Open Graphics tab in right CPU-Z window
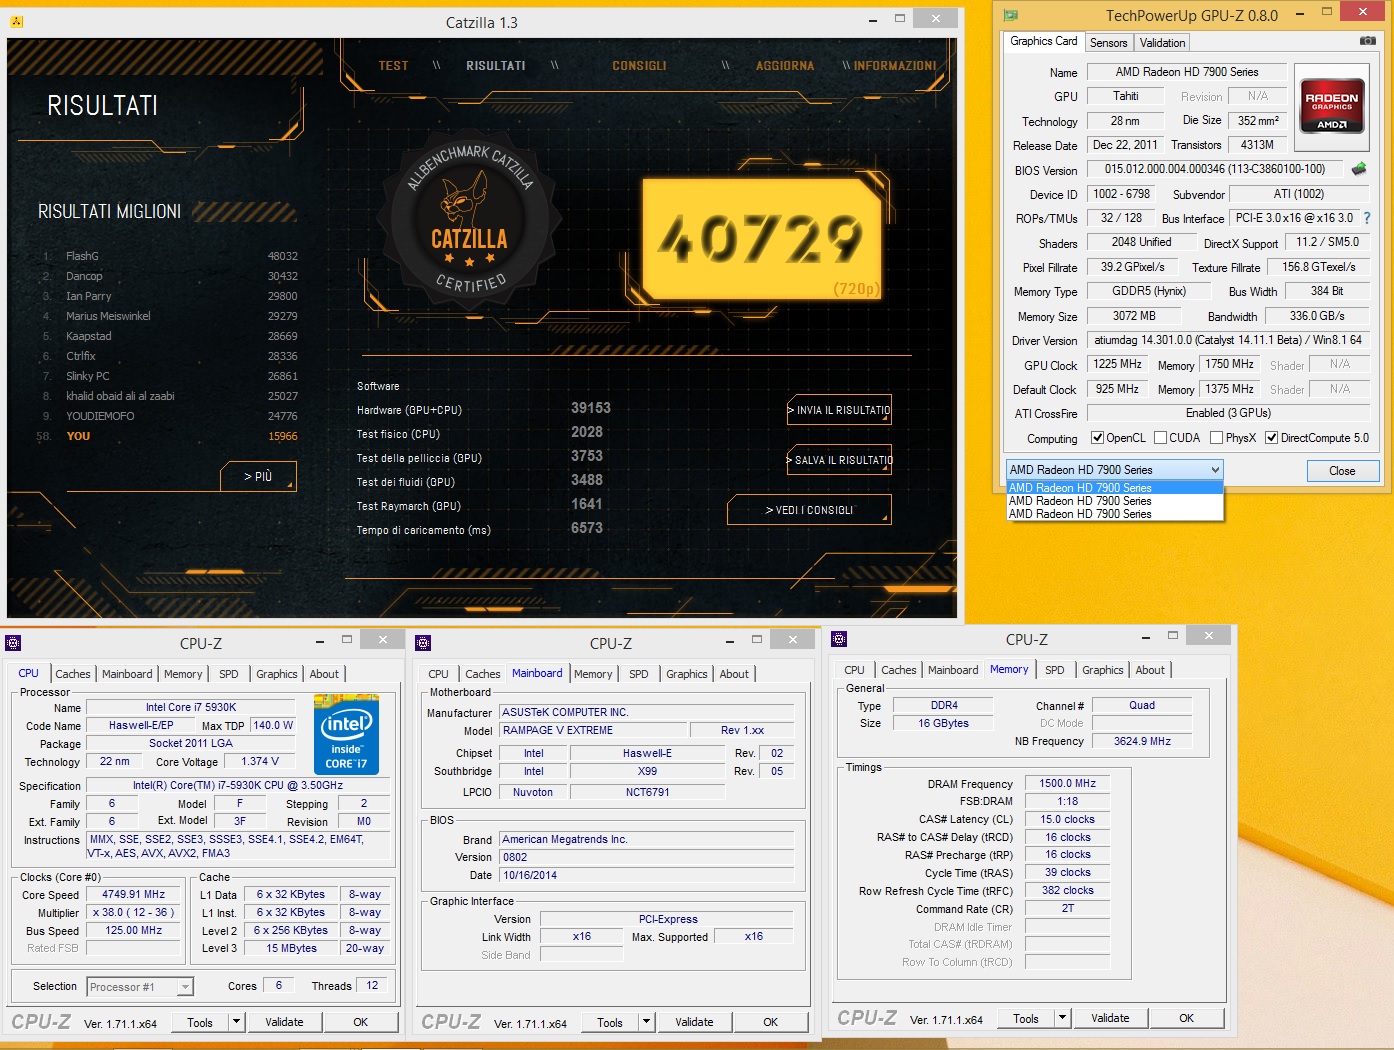 click(x=1103, y=670)
